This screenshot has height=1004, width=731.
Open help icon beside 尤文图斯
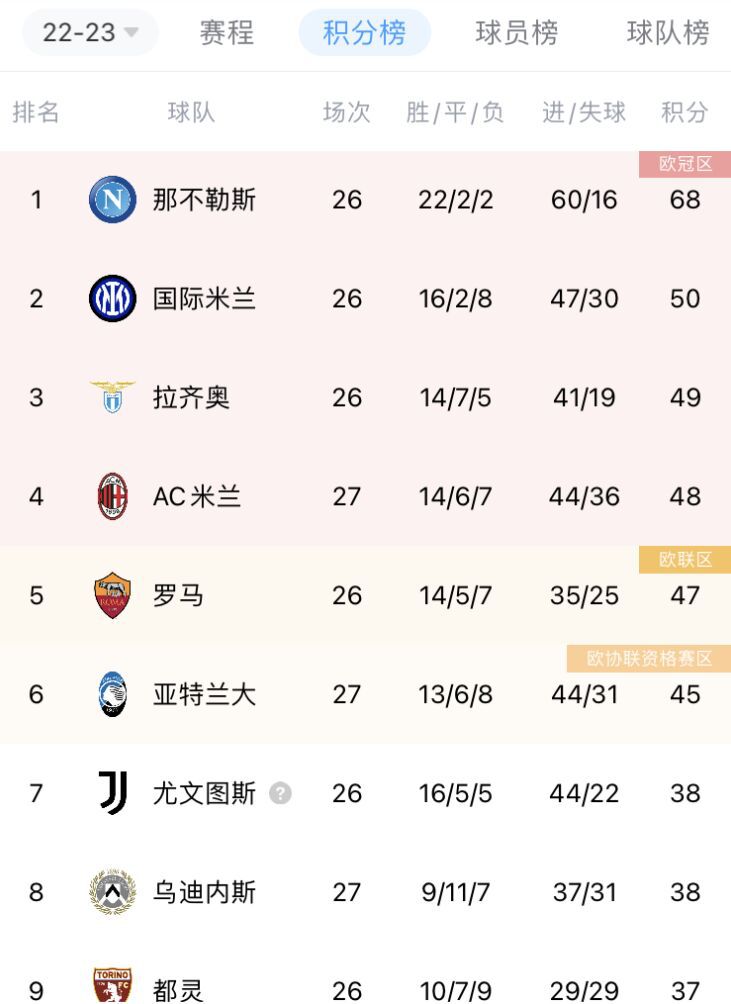[281, 794]
